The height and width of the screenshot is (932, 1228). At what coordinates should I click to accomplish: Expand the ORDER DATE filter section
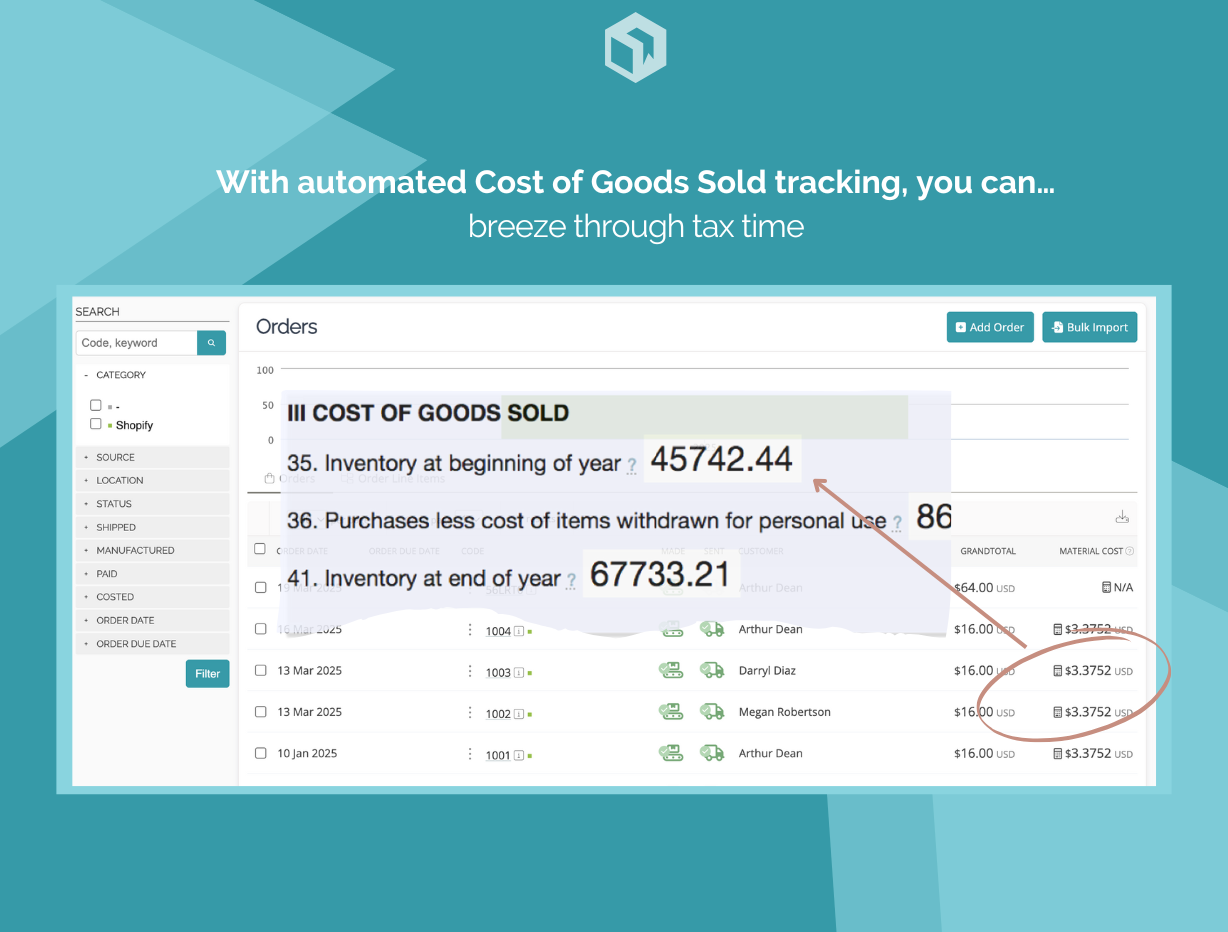coord(152,620)
